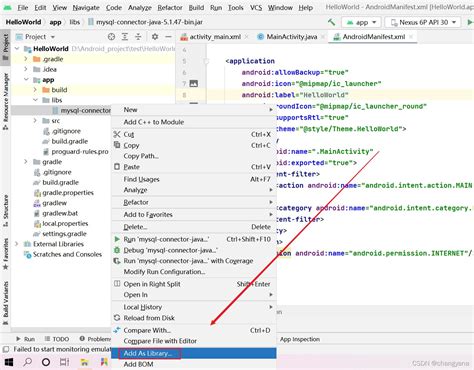
Task: Open the Run tool window button
Action: tap(26, 339)
